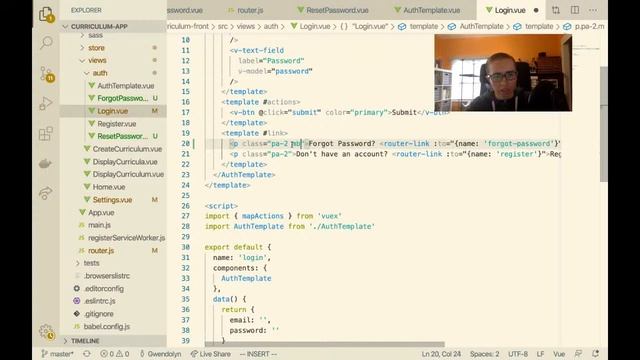Expand the tests folder
Viewport: 640px width, 360px height.
pyautogui.click(x=91, y=263)
